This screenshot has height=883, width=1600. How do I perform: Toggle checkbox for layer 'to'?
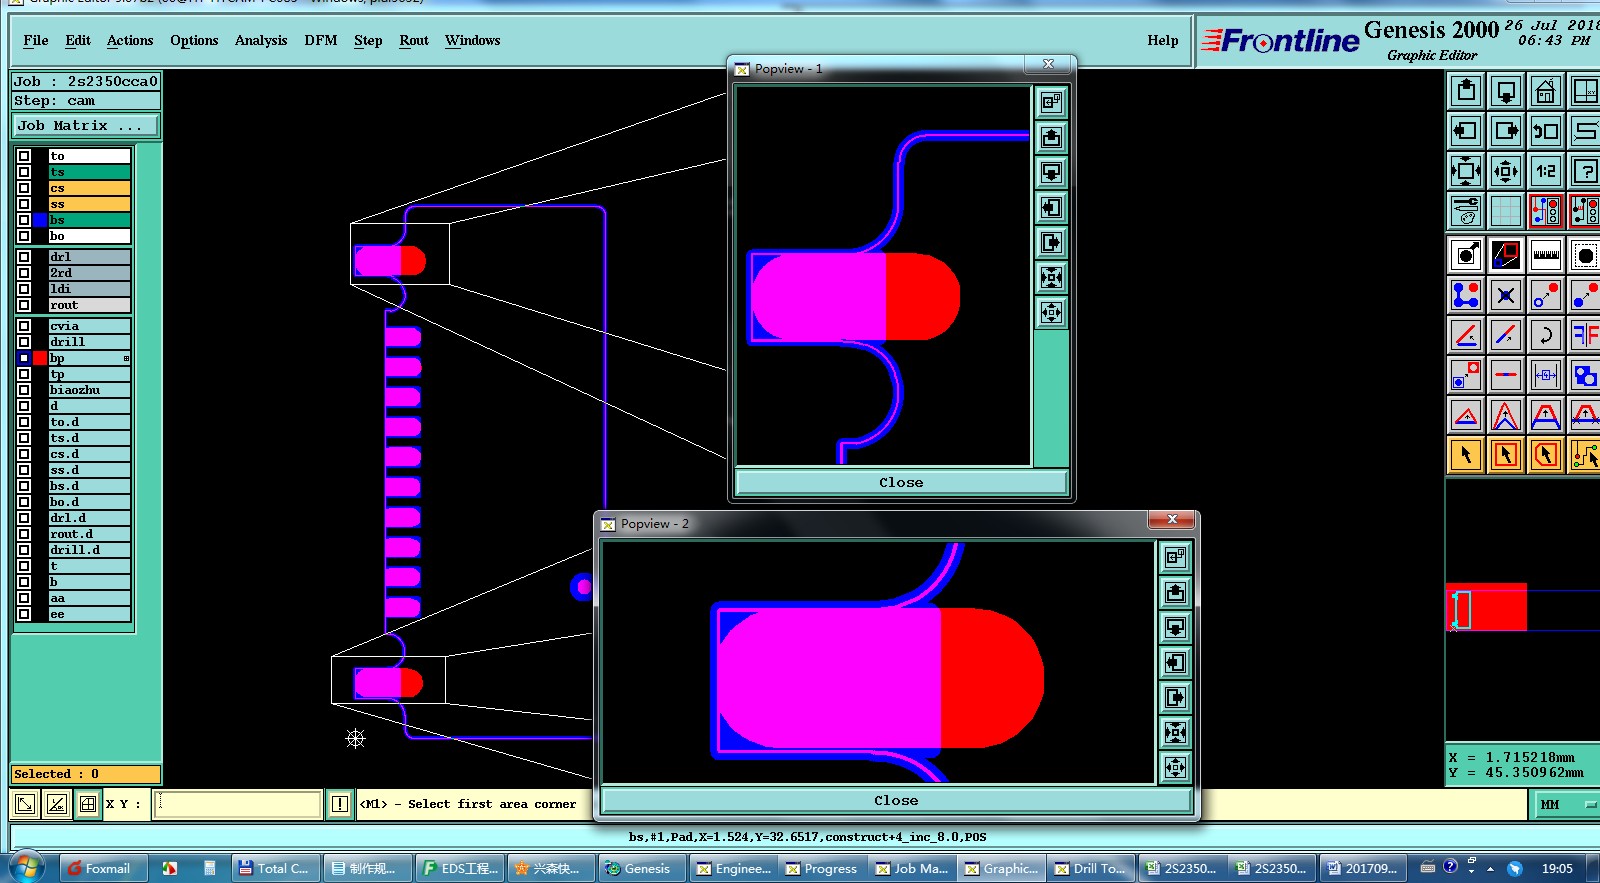[x=24, y=156]
